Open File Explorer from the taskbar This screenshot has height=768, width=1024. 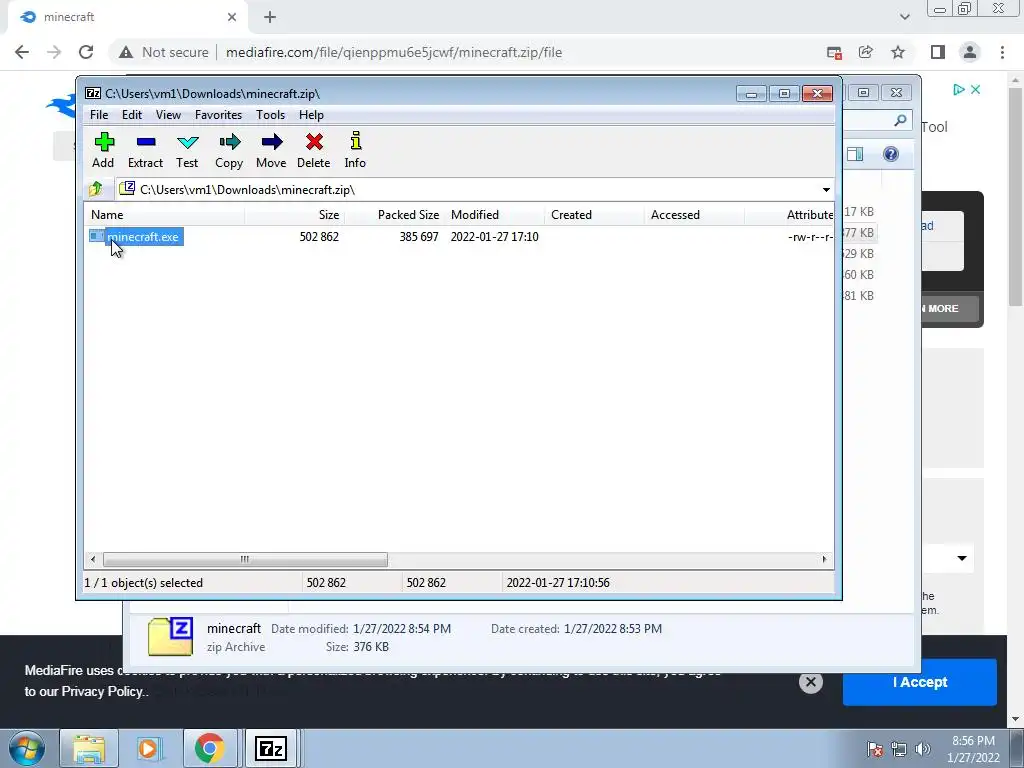click(x=89, y=748)
